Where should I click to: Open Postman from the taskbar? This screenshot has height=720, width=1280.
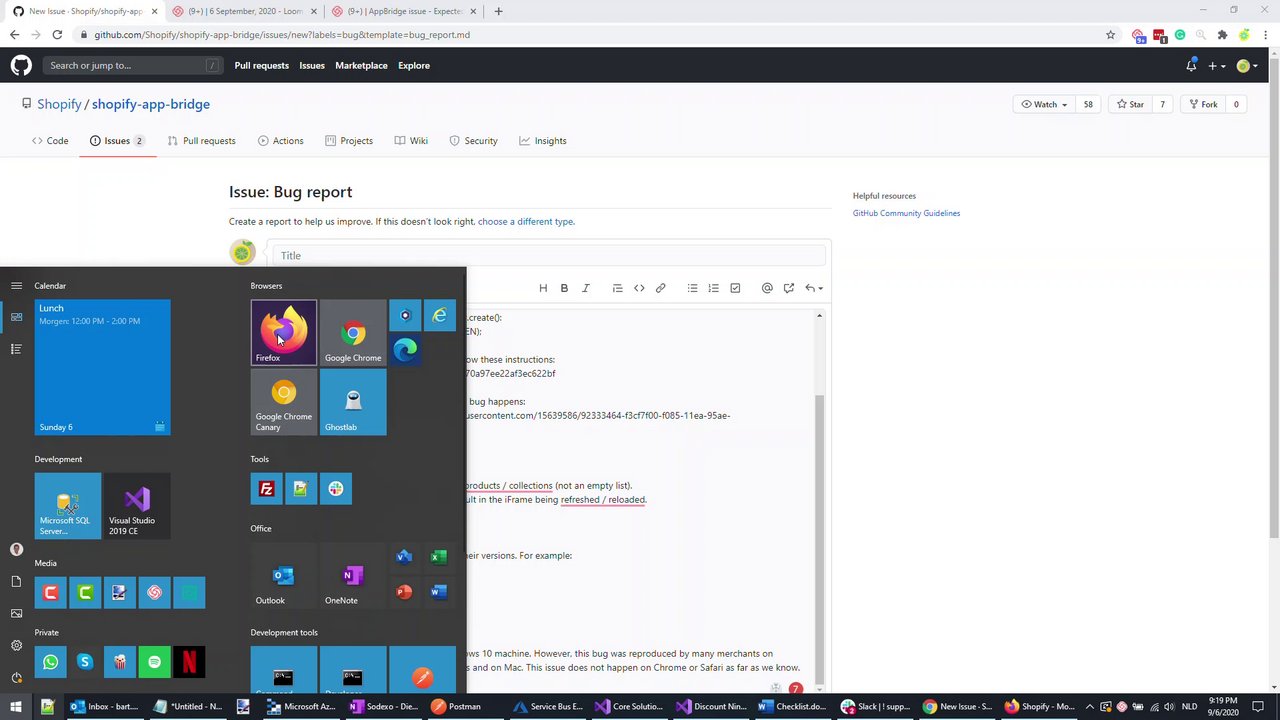[x=456, y=707]
